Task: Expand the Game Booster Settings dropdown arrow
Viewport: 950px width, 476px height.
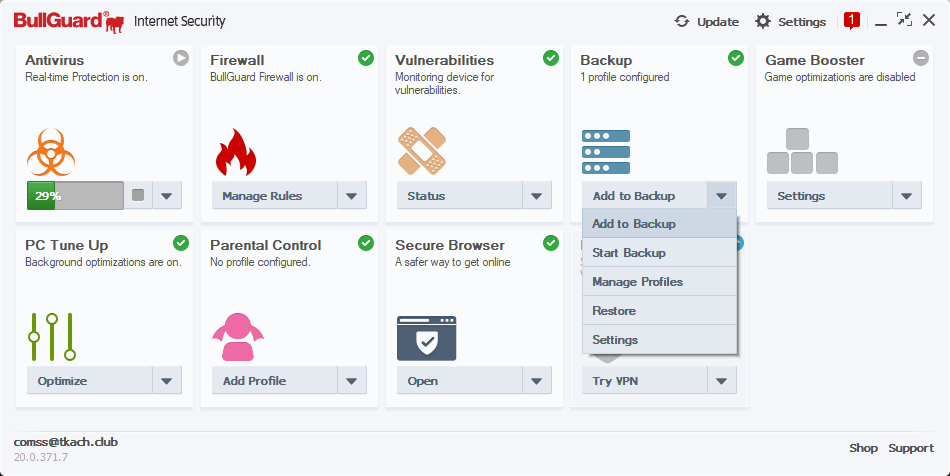Action: (x=907, y=196)
